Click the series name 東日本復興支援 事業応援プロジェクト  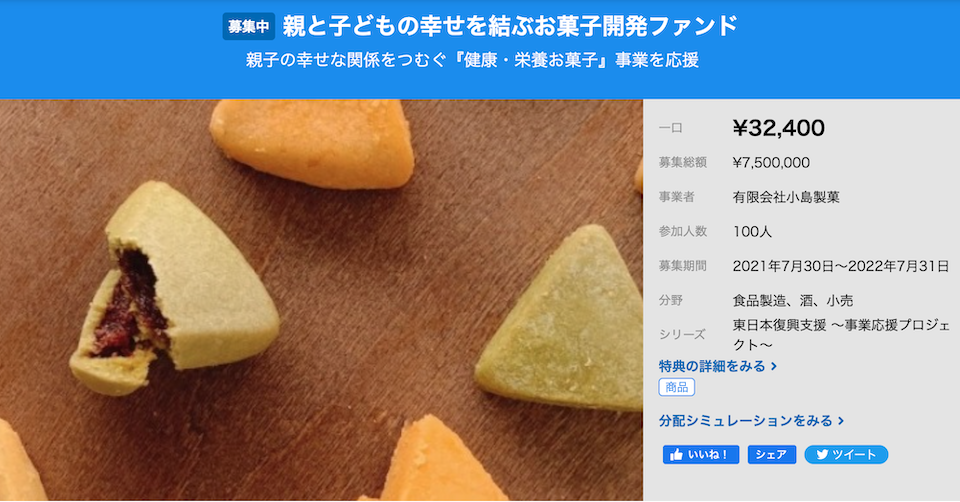[x=841, y=335]
